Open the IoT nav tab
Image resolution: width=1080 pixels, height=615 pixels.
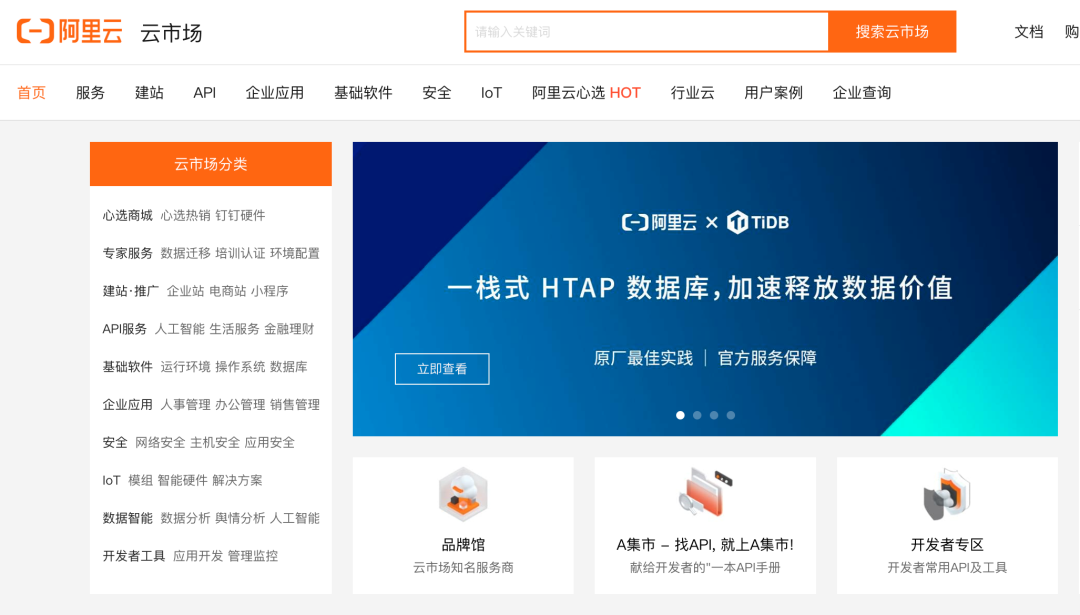[x=491, y=93]
